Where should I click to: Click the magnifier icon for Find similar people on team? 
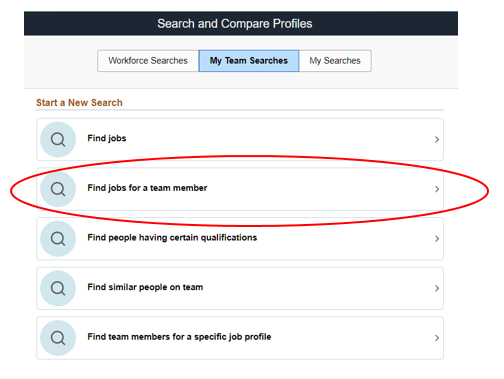(58, 288)
